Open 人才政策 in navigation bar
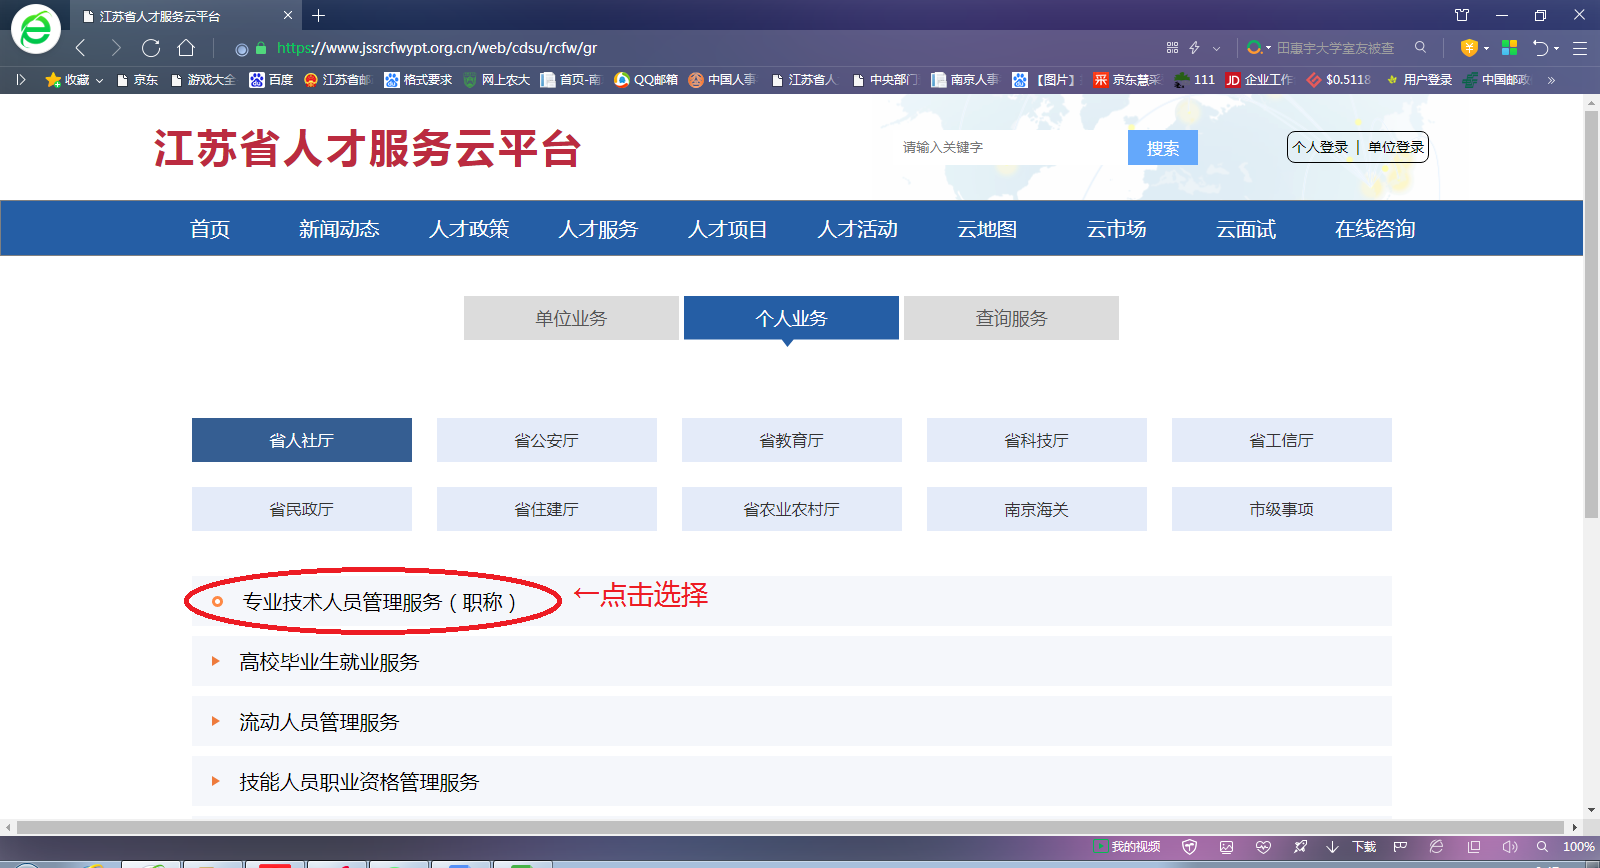This screenshot has width=1600, height=868. [469, 229]
